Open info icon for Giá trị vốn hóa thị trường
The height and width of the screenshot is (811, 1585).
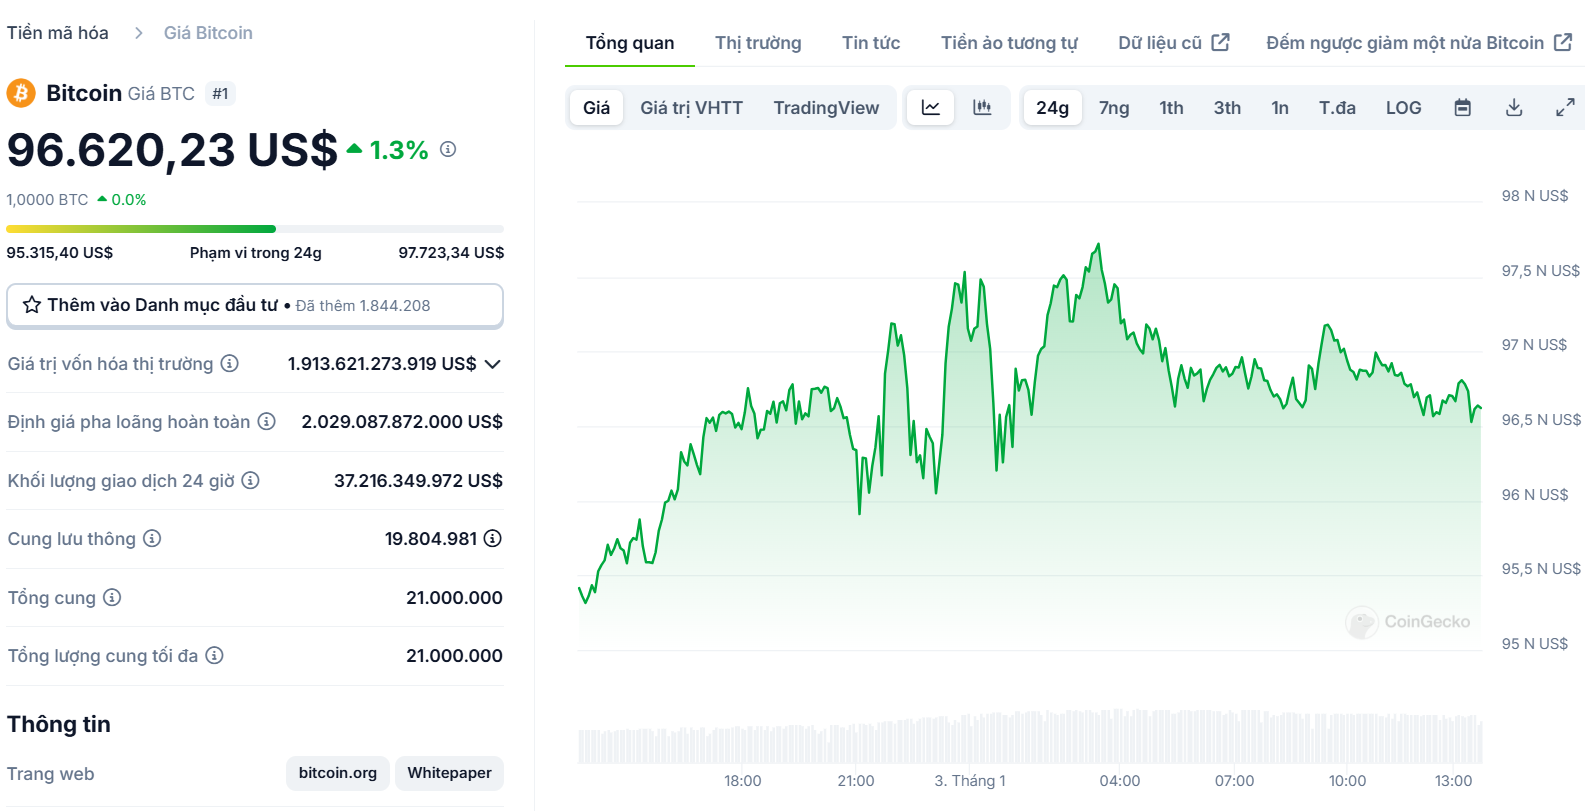pyautogui.click(x=230, y=363)
